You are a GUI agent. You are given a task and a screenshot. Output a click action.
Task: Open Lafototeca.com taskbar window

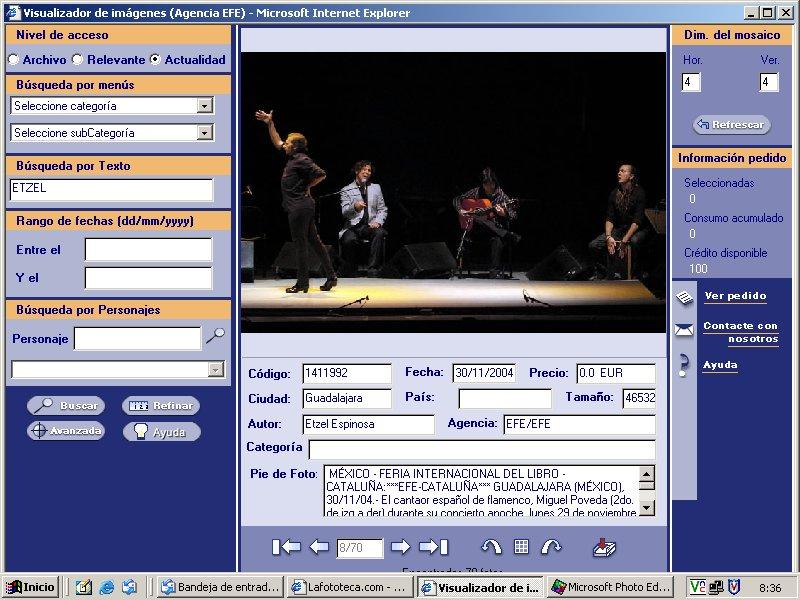coord(348,587)
